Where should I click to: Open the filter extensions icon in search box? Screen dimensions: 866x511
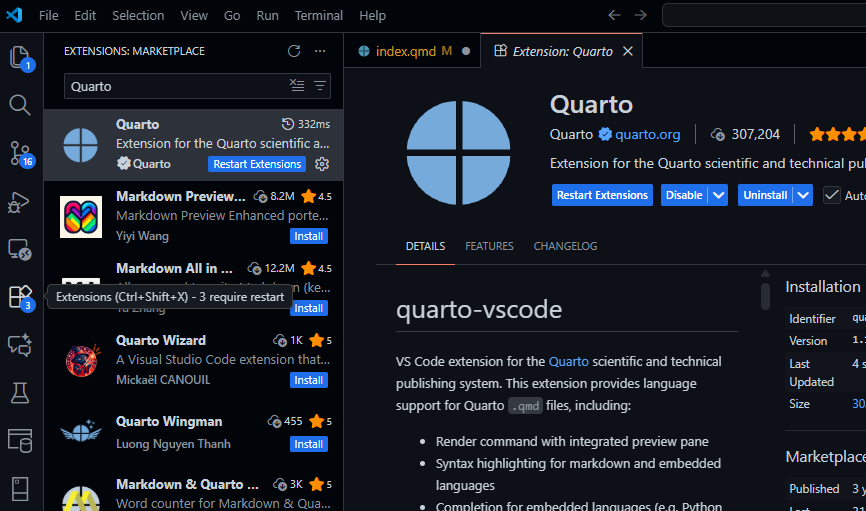[320, 86]
